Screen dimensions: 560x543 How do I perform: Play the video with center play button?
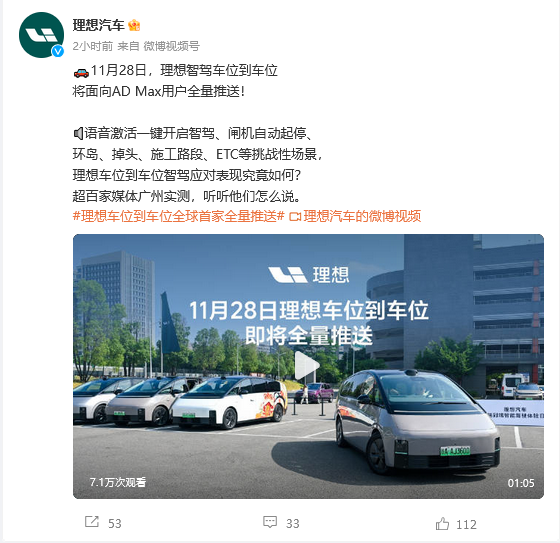click(x=307, y=365)
